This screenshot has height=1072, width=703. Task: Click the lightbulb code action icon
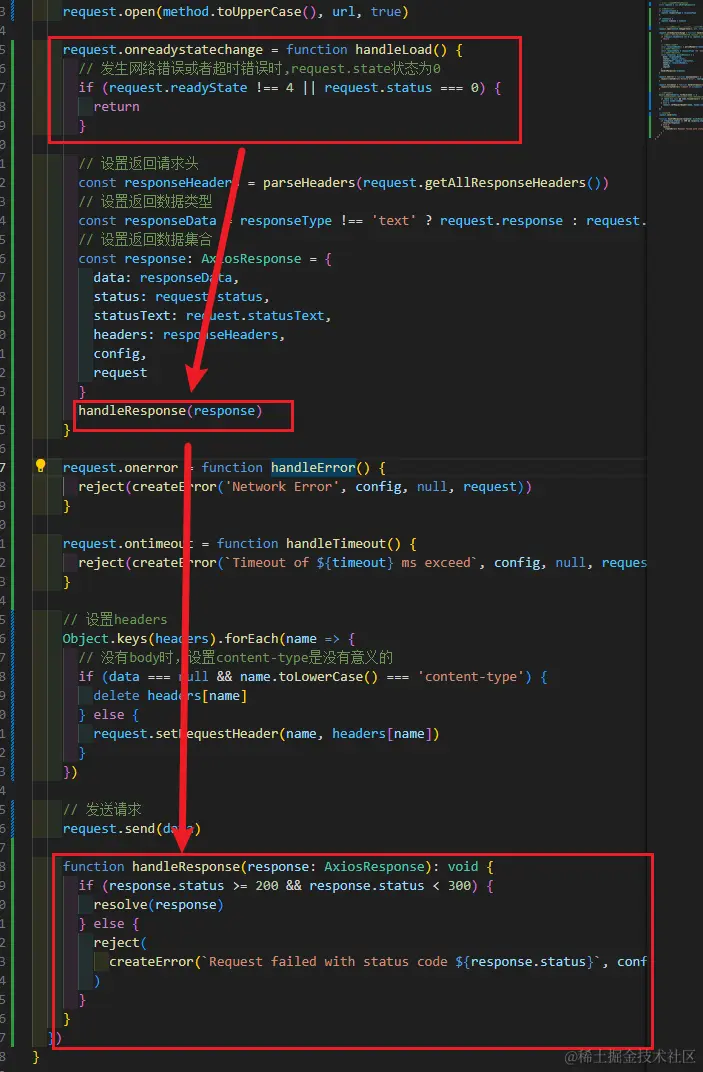[x=40, y=466]
